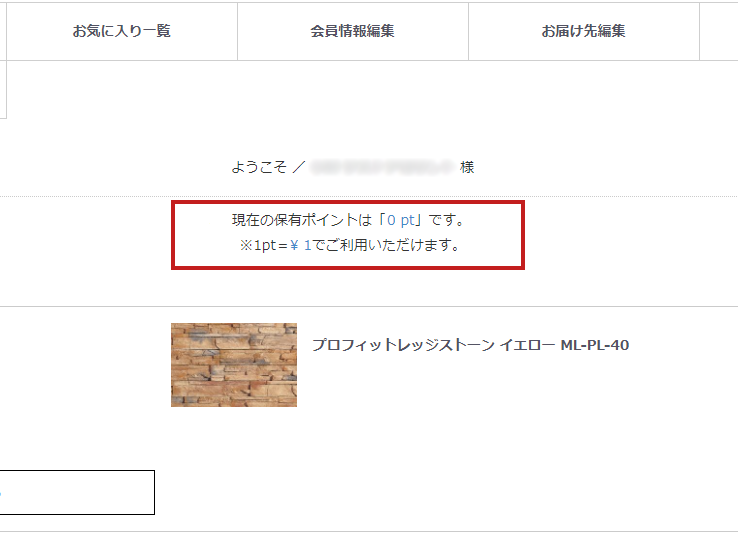738x540 pixels.
Task: Open the お気に入り一覧 tab
Action: click(122, 32)
